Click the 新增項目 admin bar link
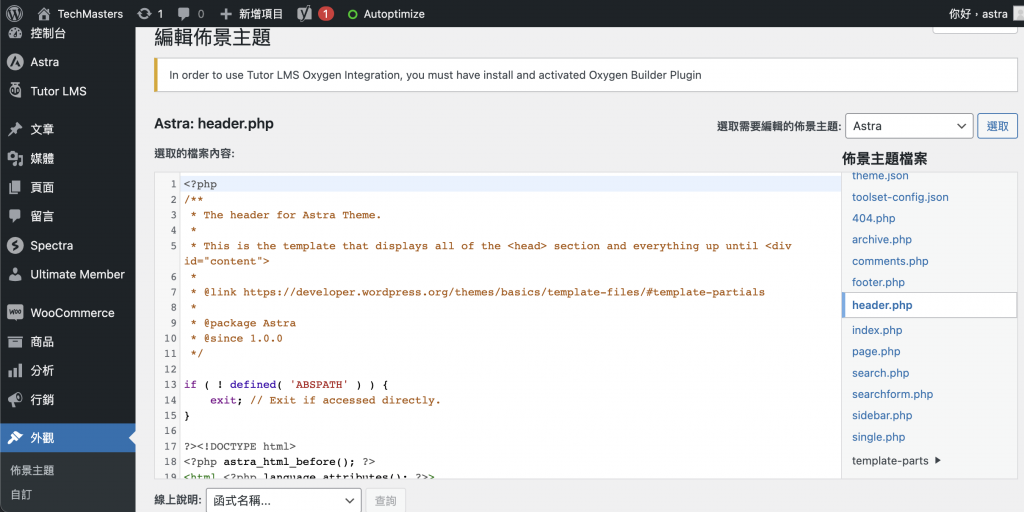The height and width of the screenshot is (512, 1024). (261, 14)
